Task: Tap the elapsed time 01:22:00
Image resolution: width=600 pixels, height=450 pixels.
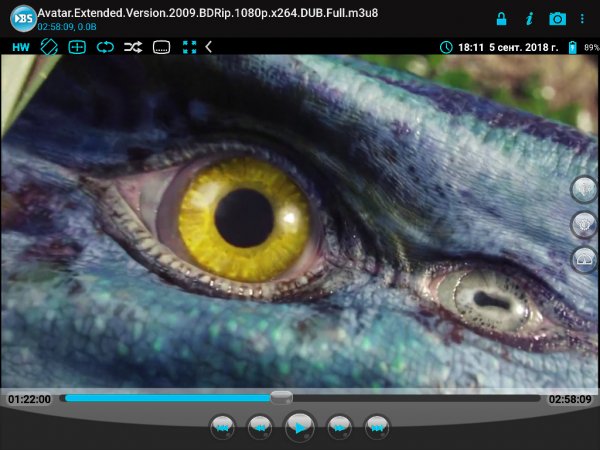Action: point(29,399)
